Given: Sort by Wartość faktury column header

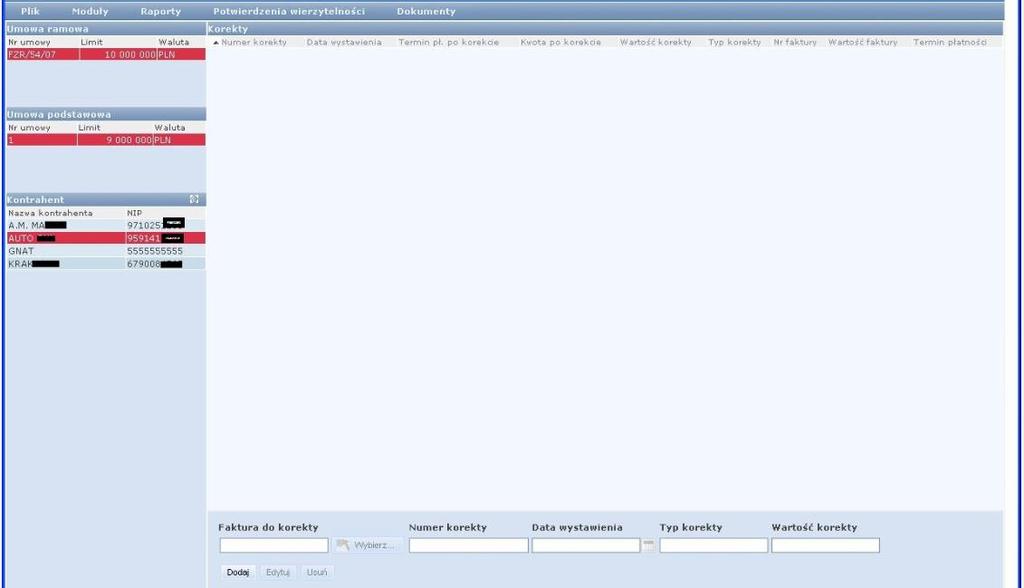Looking at the screenshot, I should point(863,42).
